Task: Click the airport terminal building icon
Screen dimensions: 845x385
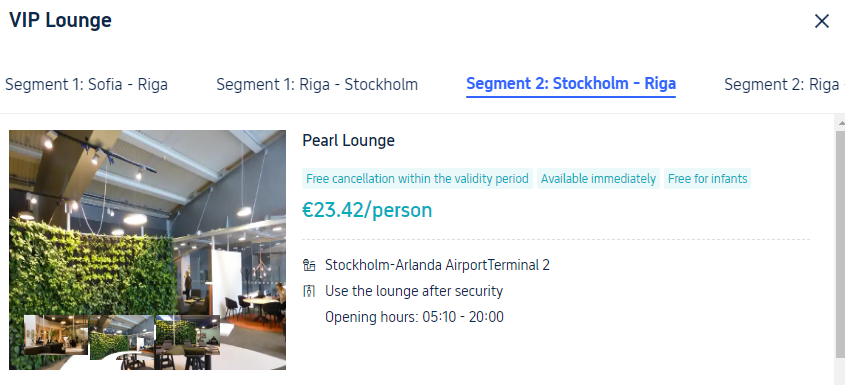Action: click(309, 265)
